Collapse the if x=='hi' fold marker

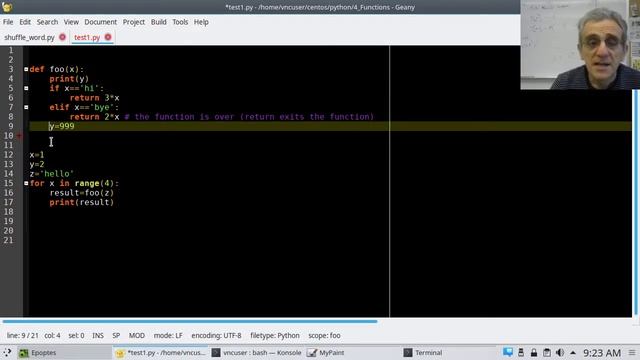26,88
